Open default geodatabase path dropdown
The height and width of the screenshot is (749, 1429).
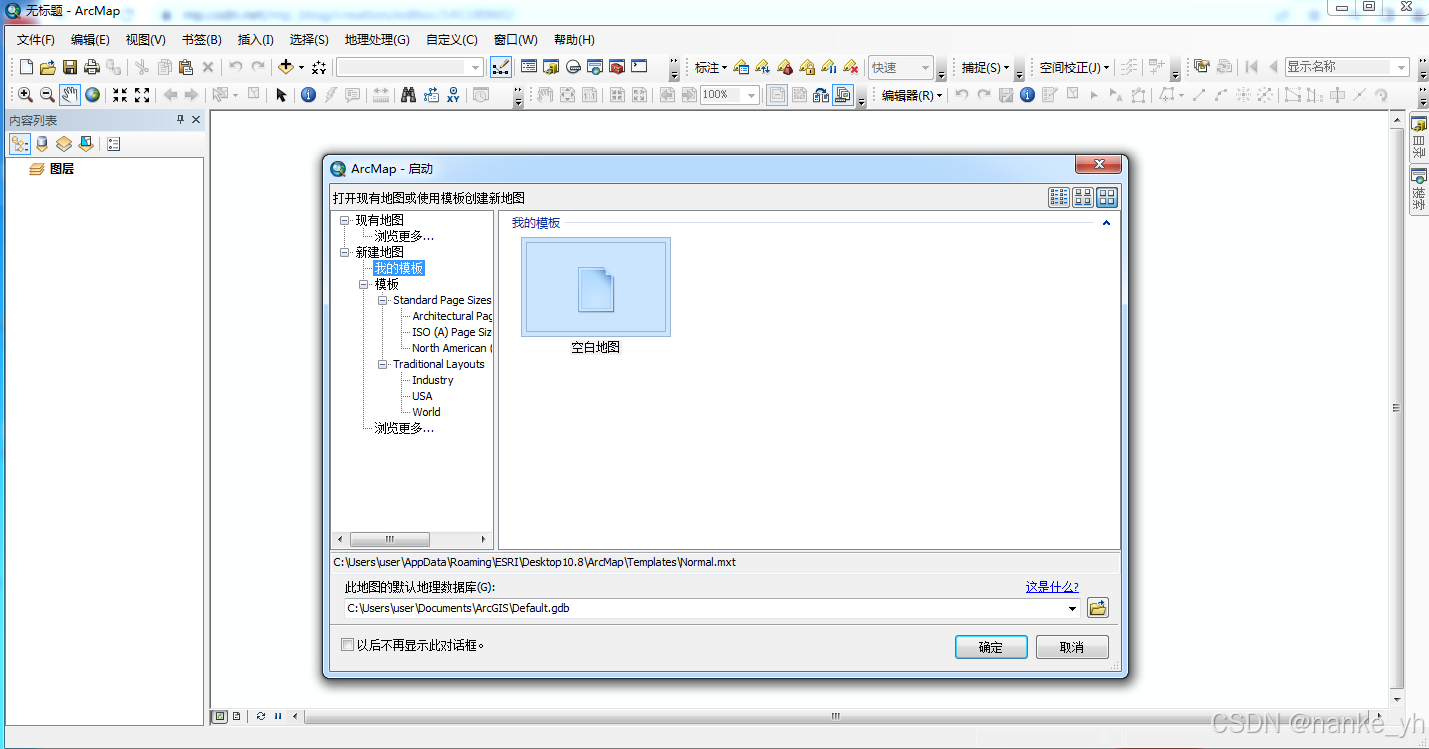[x=1073, y=608]
